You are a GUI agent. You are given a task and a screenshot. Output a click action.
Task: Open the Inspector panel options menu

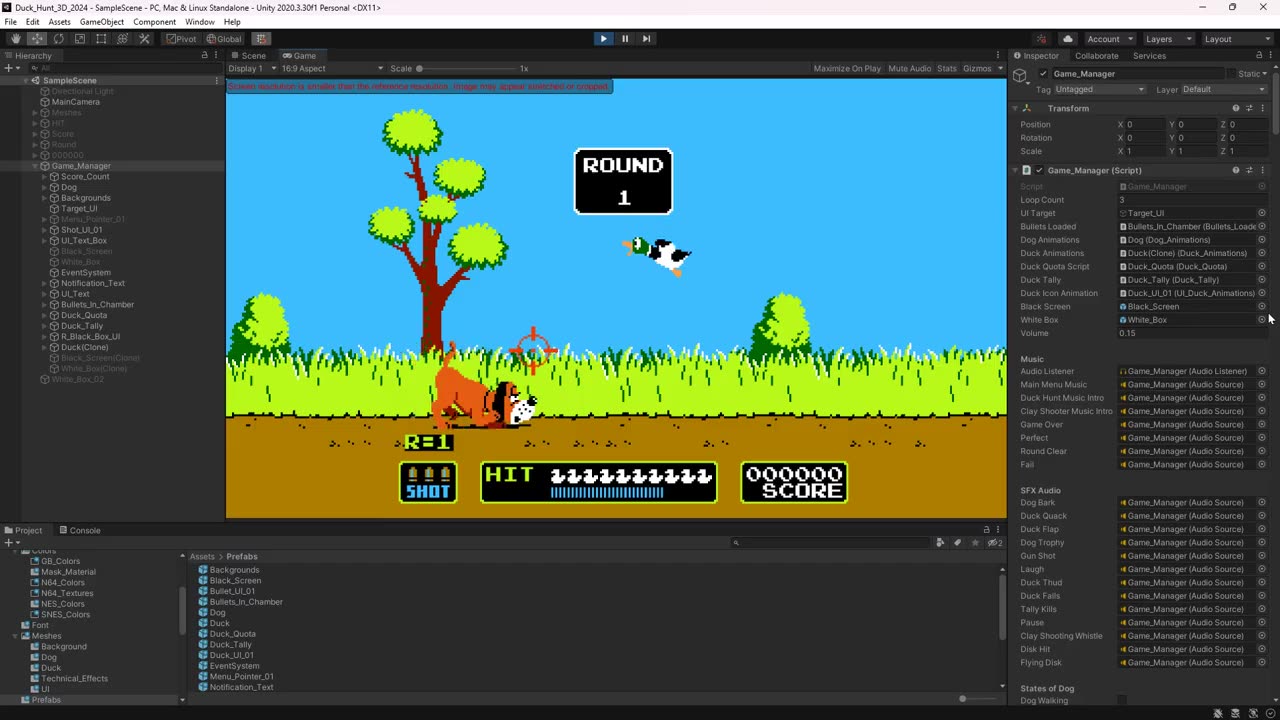pyautogui.click(x=1271, y=56)
